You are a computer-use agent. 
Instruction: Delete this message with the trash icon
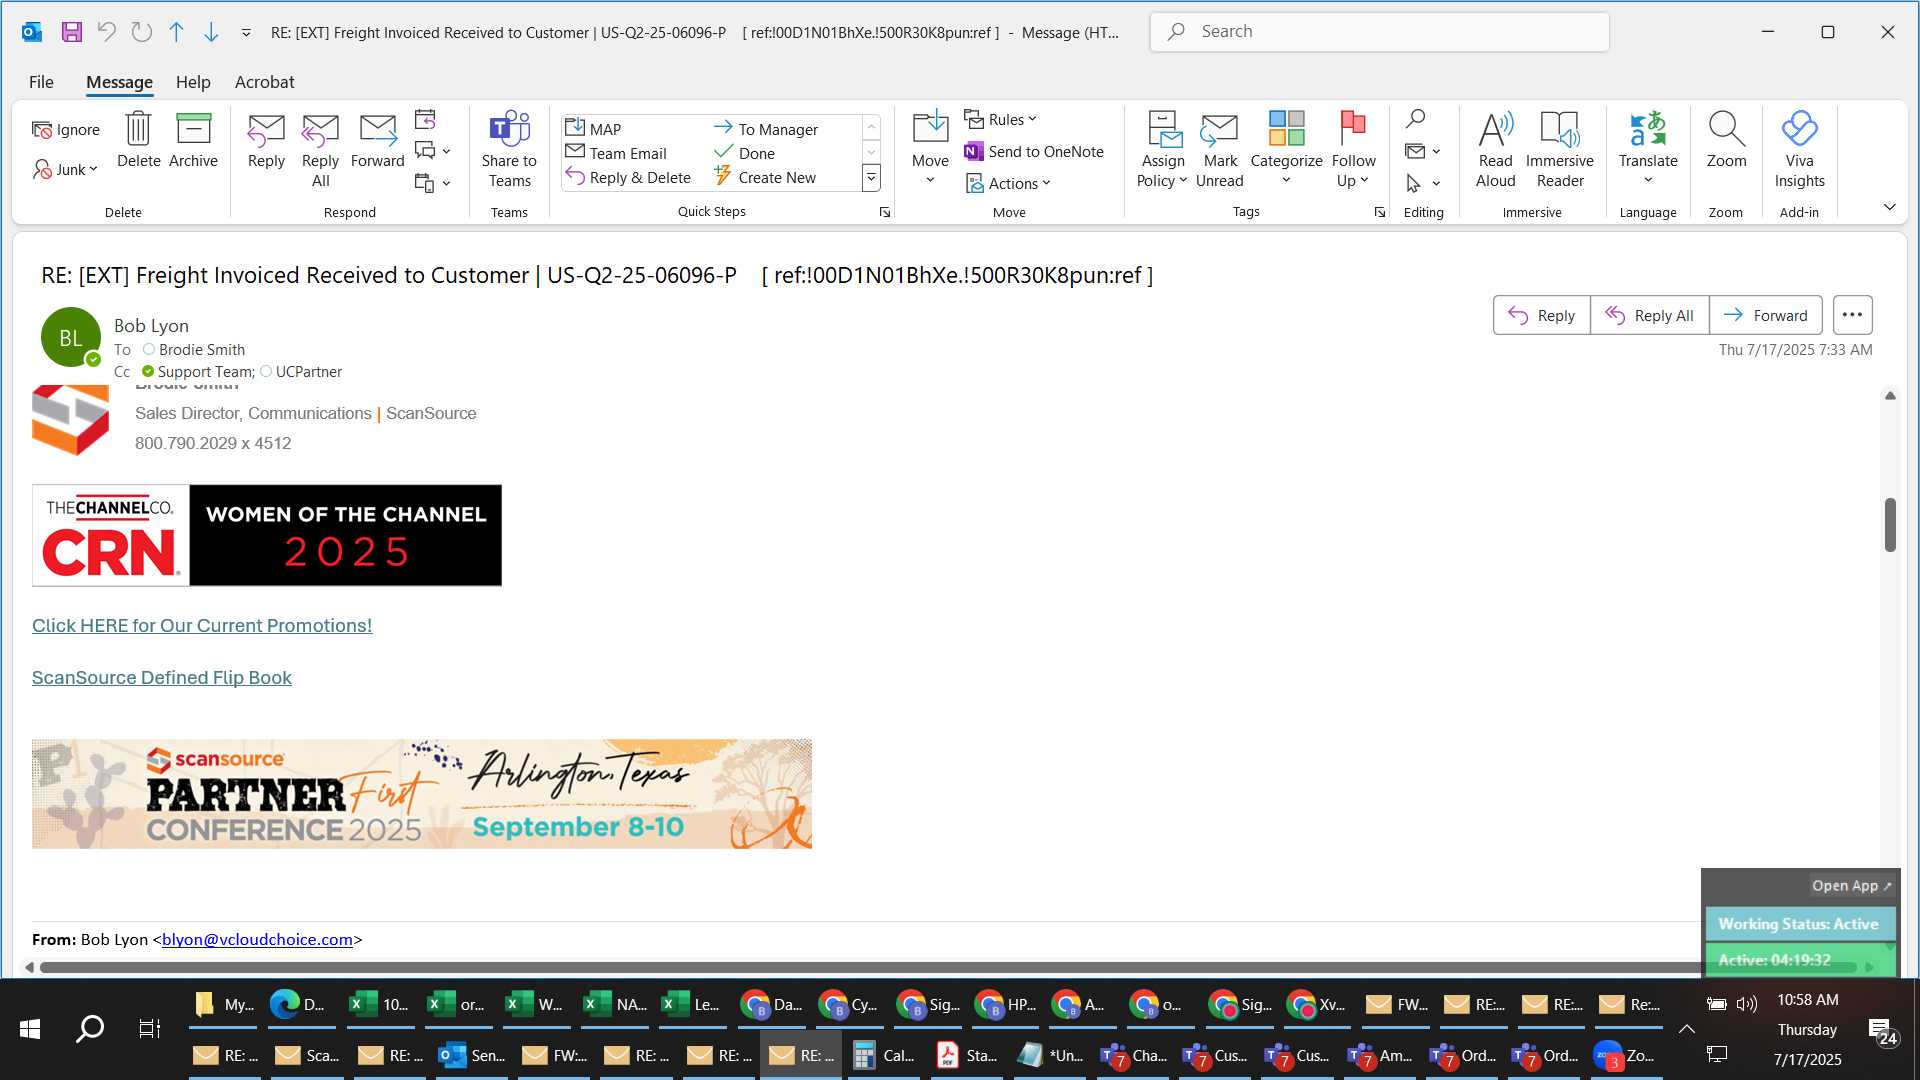(138, 140)
